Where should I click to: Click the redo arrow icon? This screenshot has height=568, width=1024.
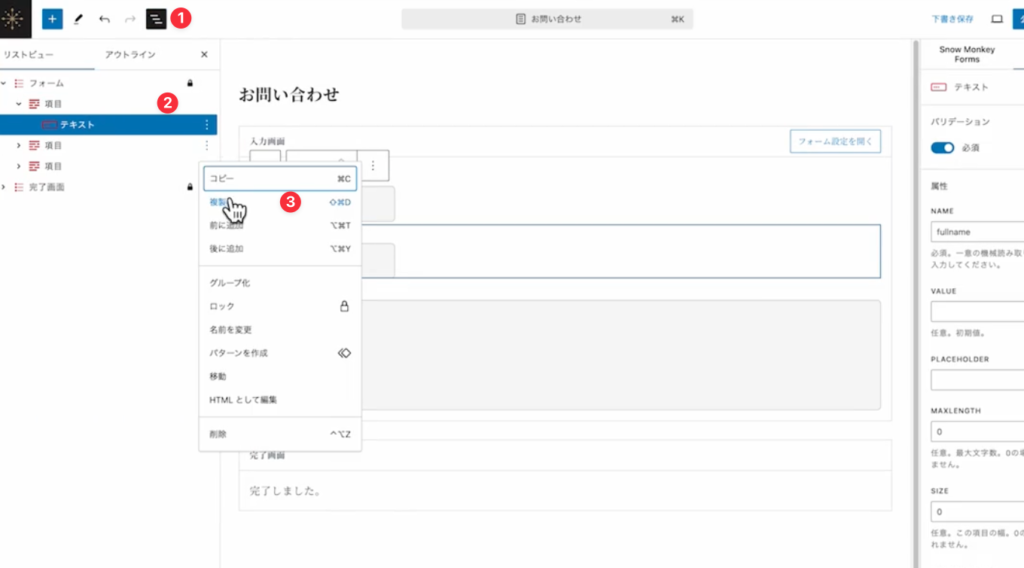click(130, 19)
